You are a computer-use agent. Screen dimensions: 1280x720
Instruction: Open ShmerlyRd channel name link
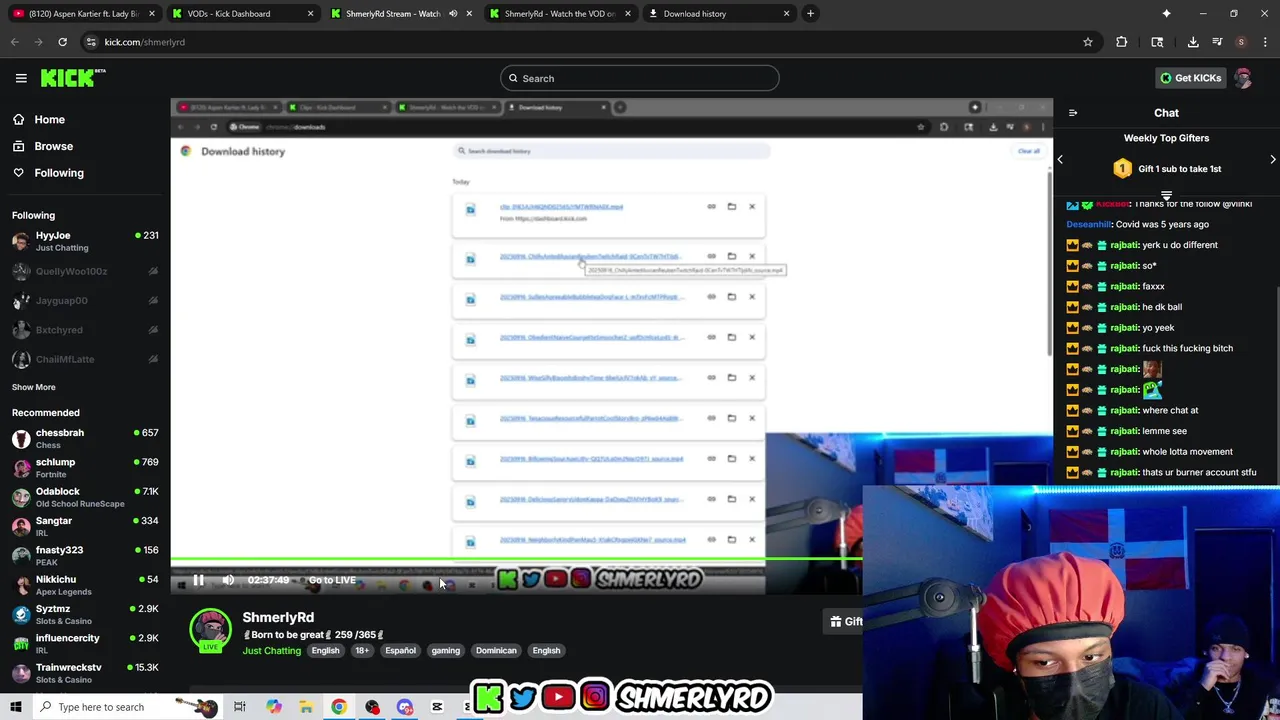[x=278, y=617]
